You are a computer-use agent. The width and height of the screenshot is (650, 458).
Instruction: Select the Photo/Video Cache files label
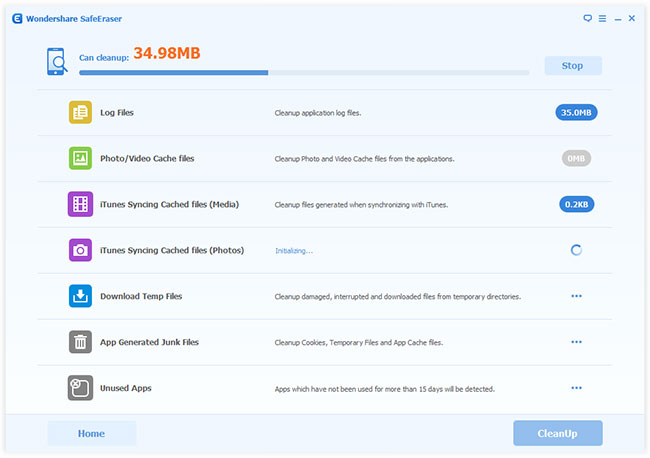147,158
